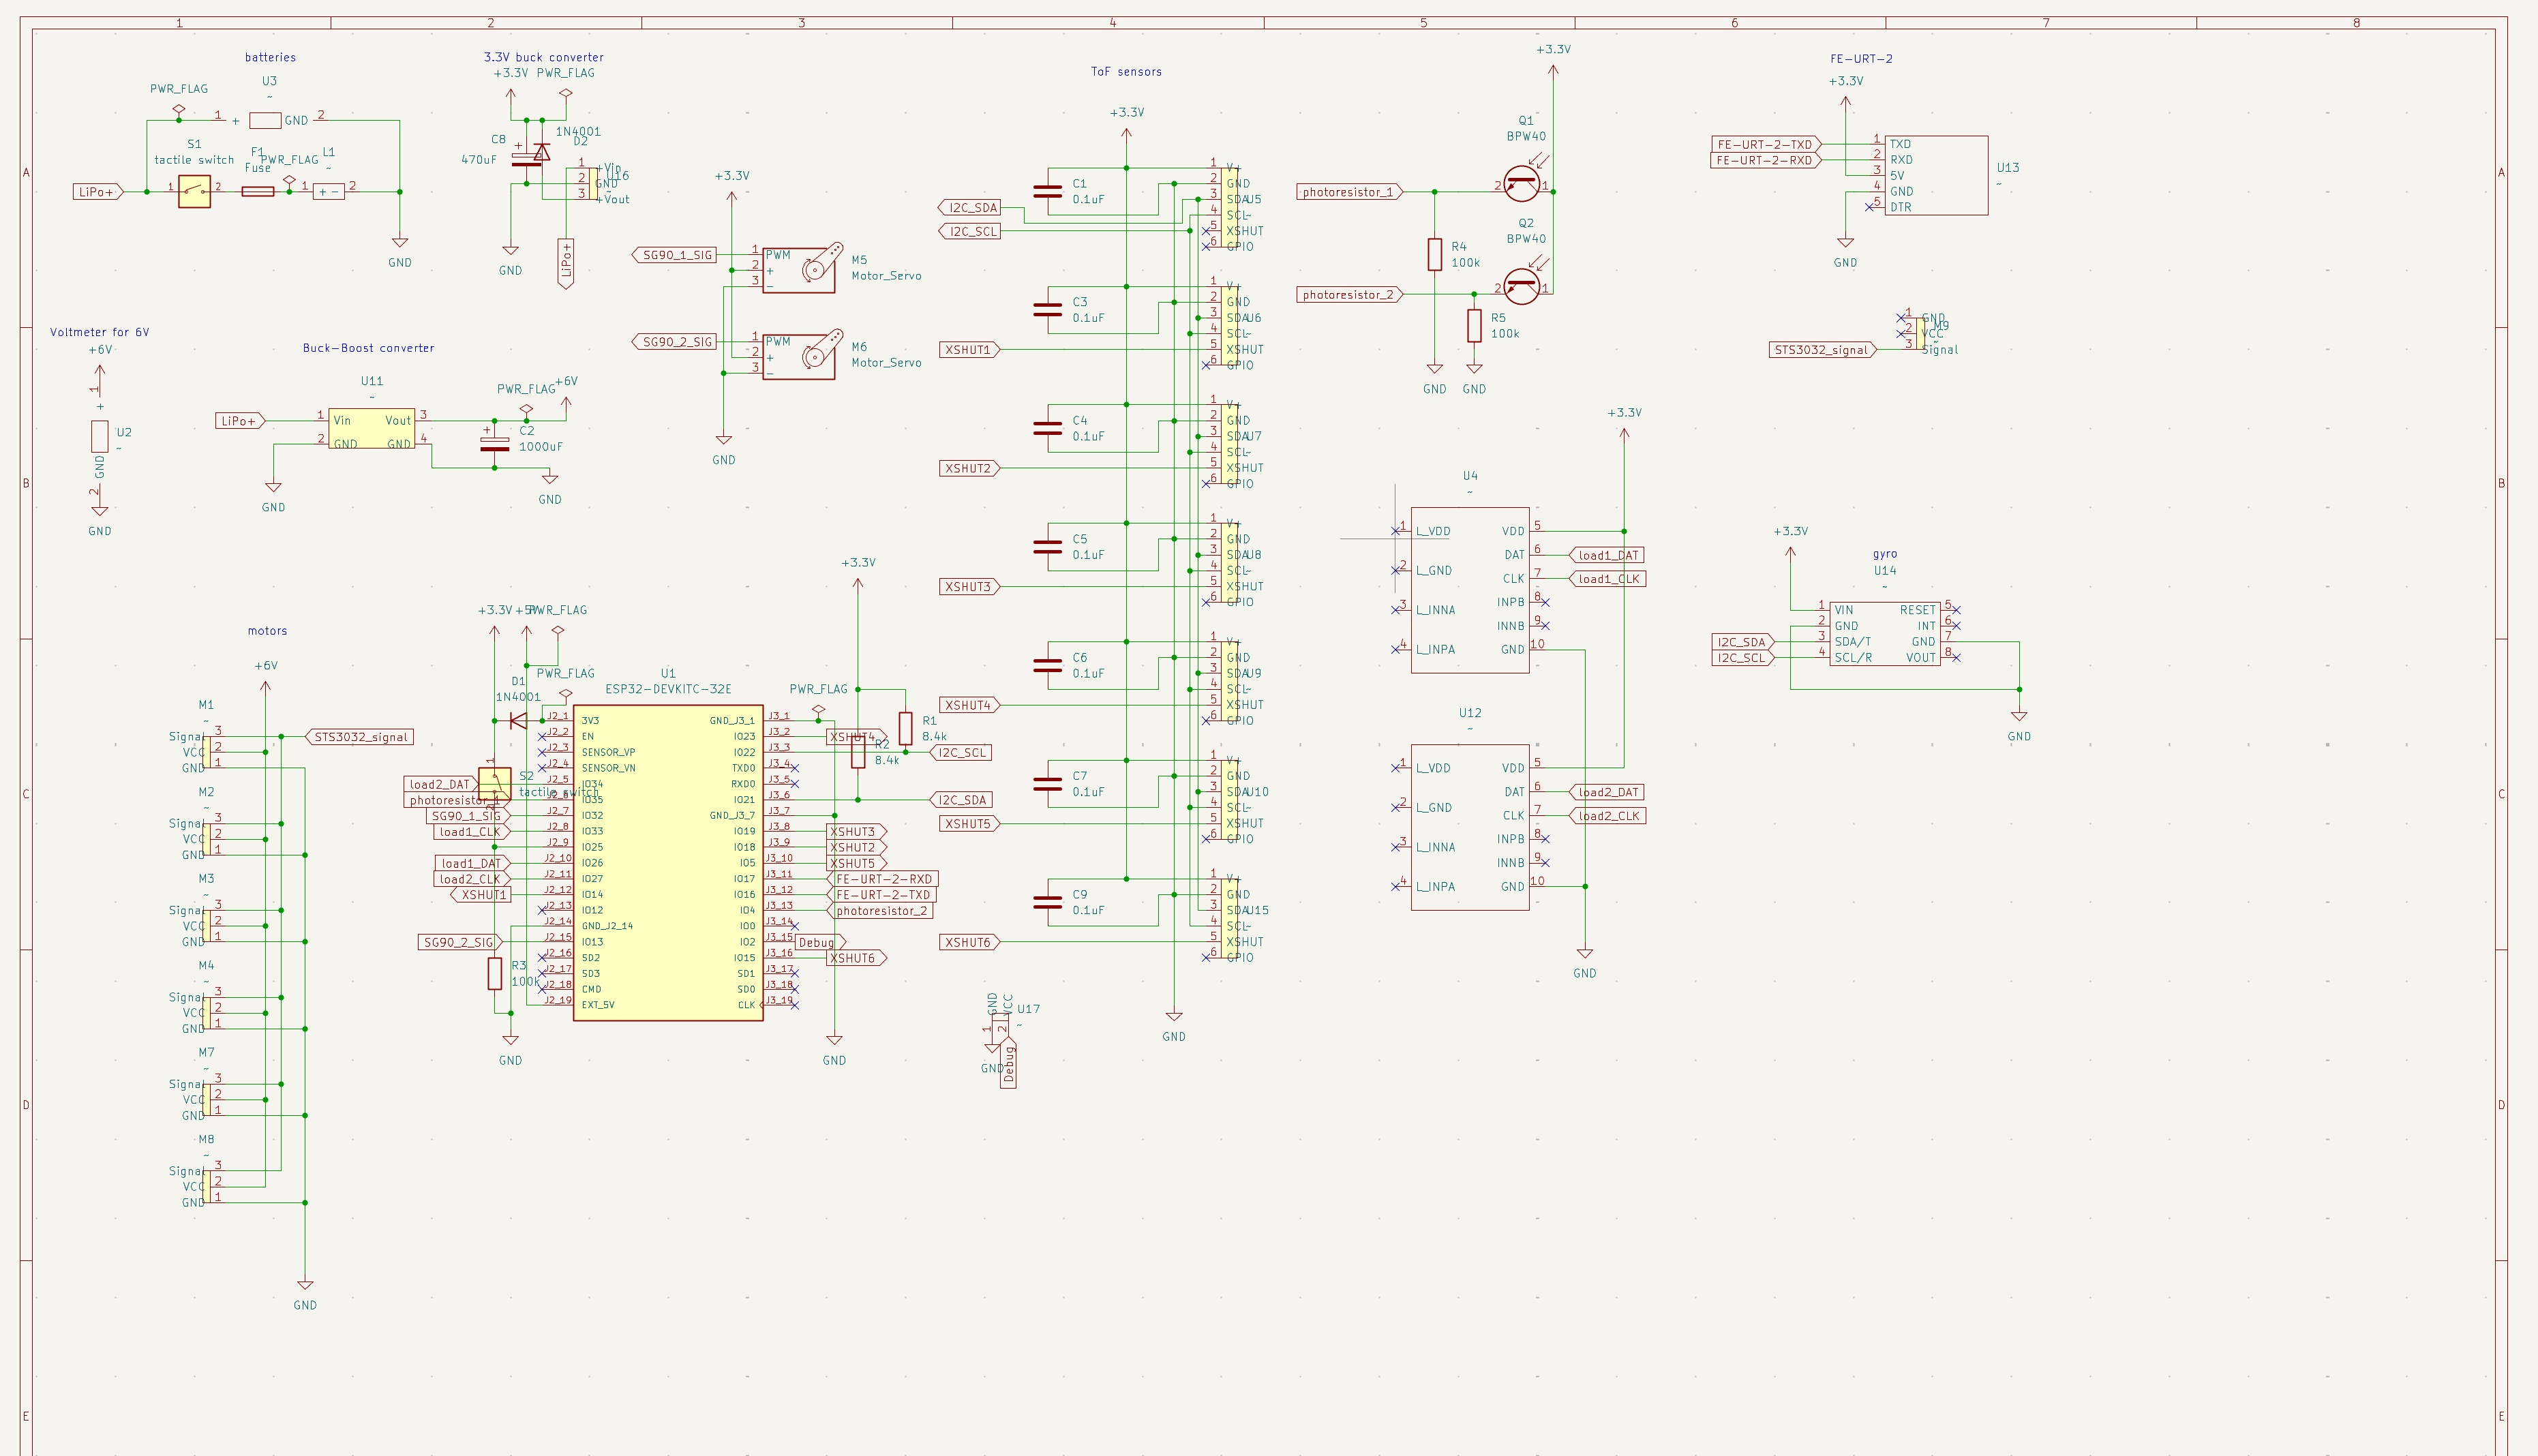This screenshot has height=1456, width=2538.
Task: Select the load2_DAT label beside U12
Action: click(x=1607, y=792)
